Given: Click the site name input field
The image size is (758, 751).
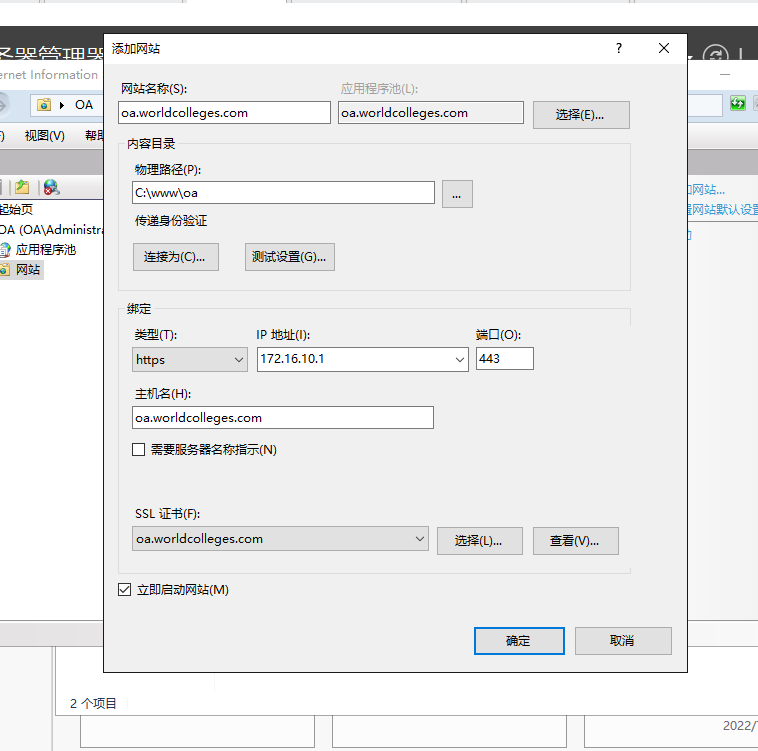Looking at the screenshot, I should [x=224, y=113].
